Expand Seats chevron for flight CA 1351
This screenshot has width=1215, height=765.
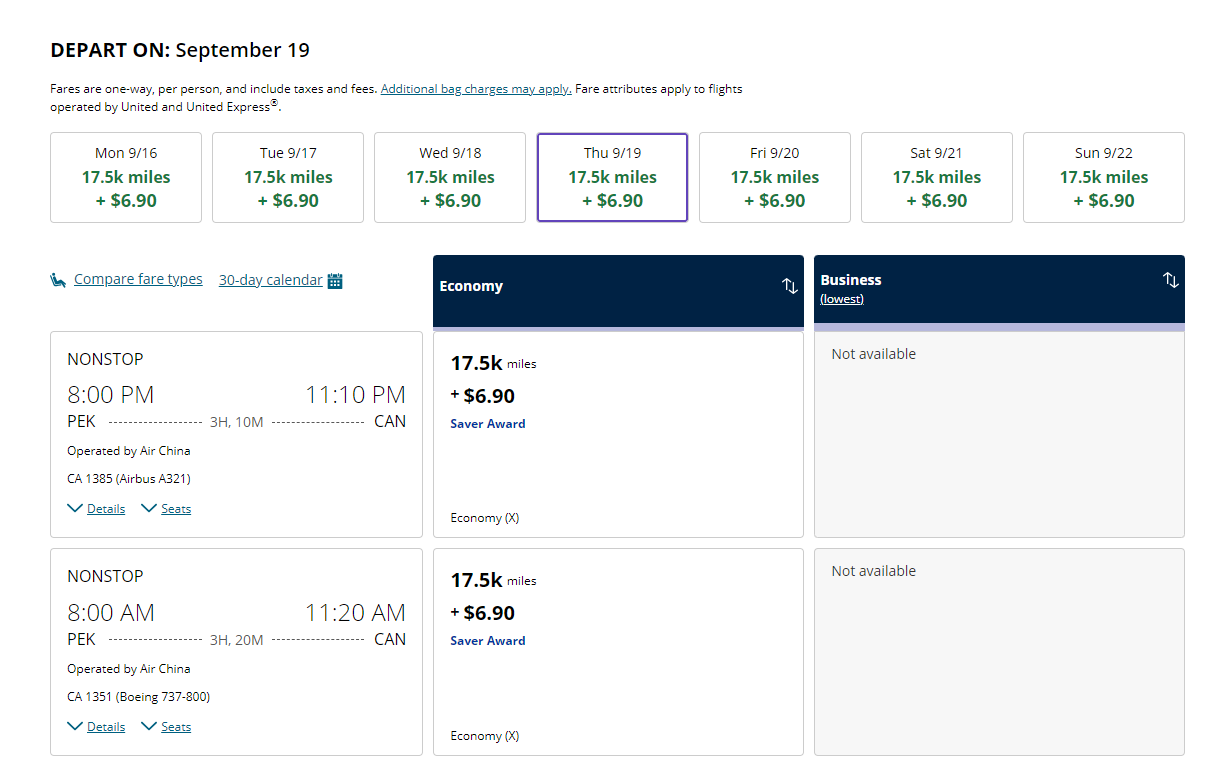coord(149,726)
